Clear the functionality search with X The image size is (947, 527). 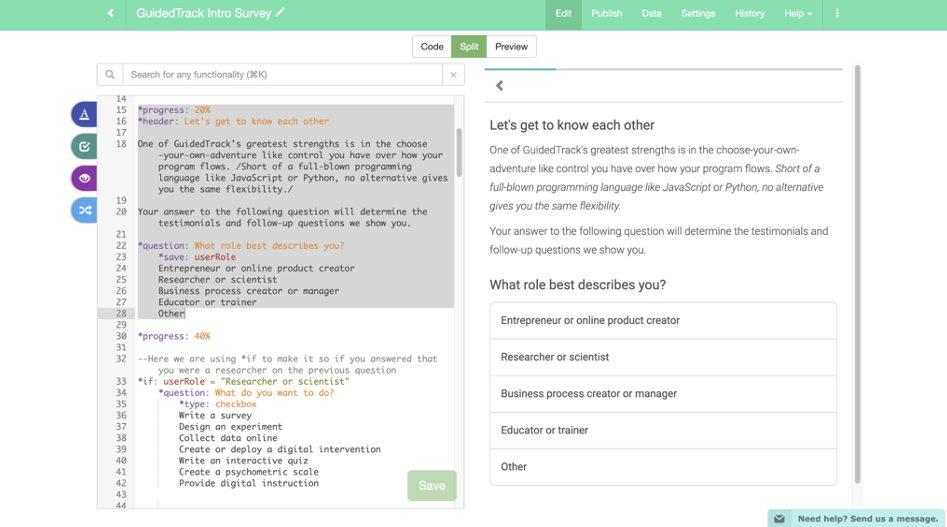453,75
